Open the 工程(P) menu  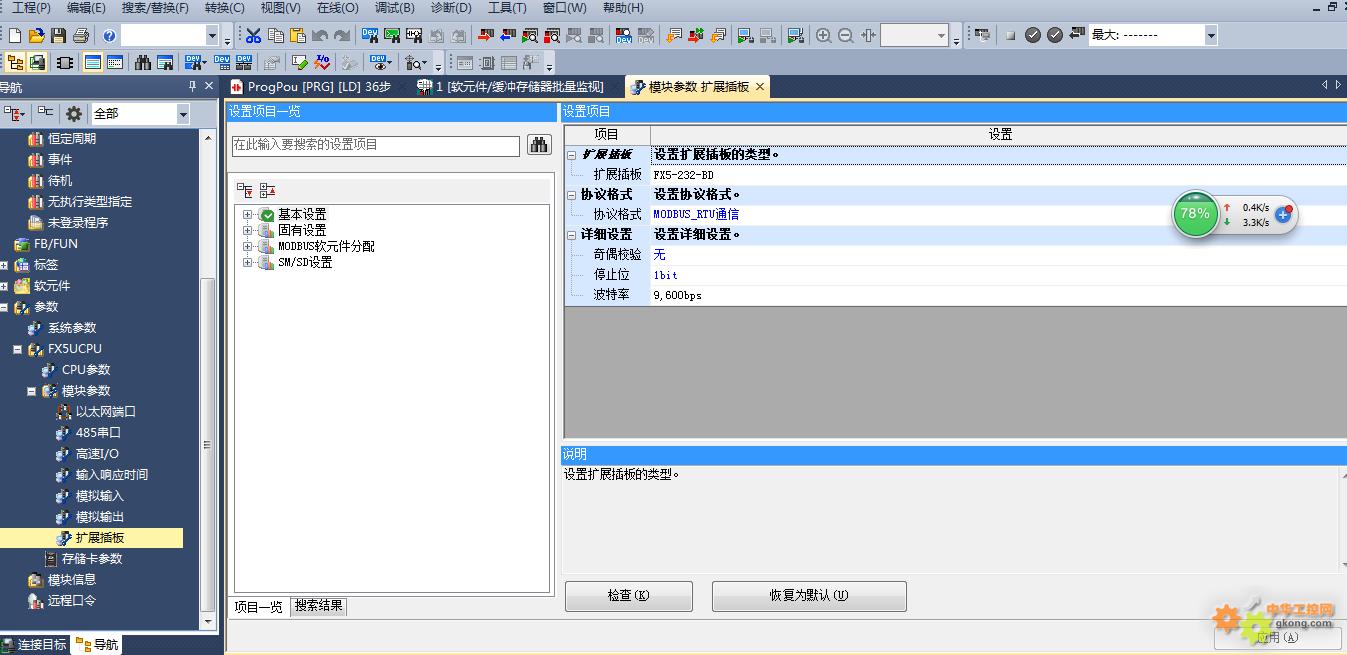31,8
